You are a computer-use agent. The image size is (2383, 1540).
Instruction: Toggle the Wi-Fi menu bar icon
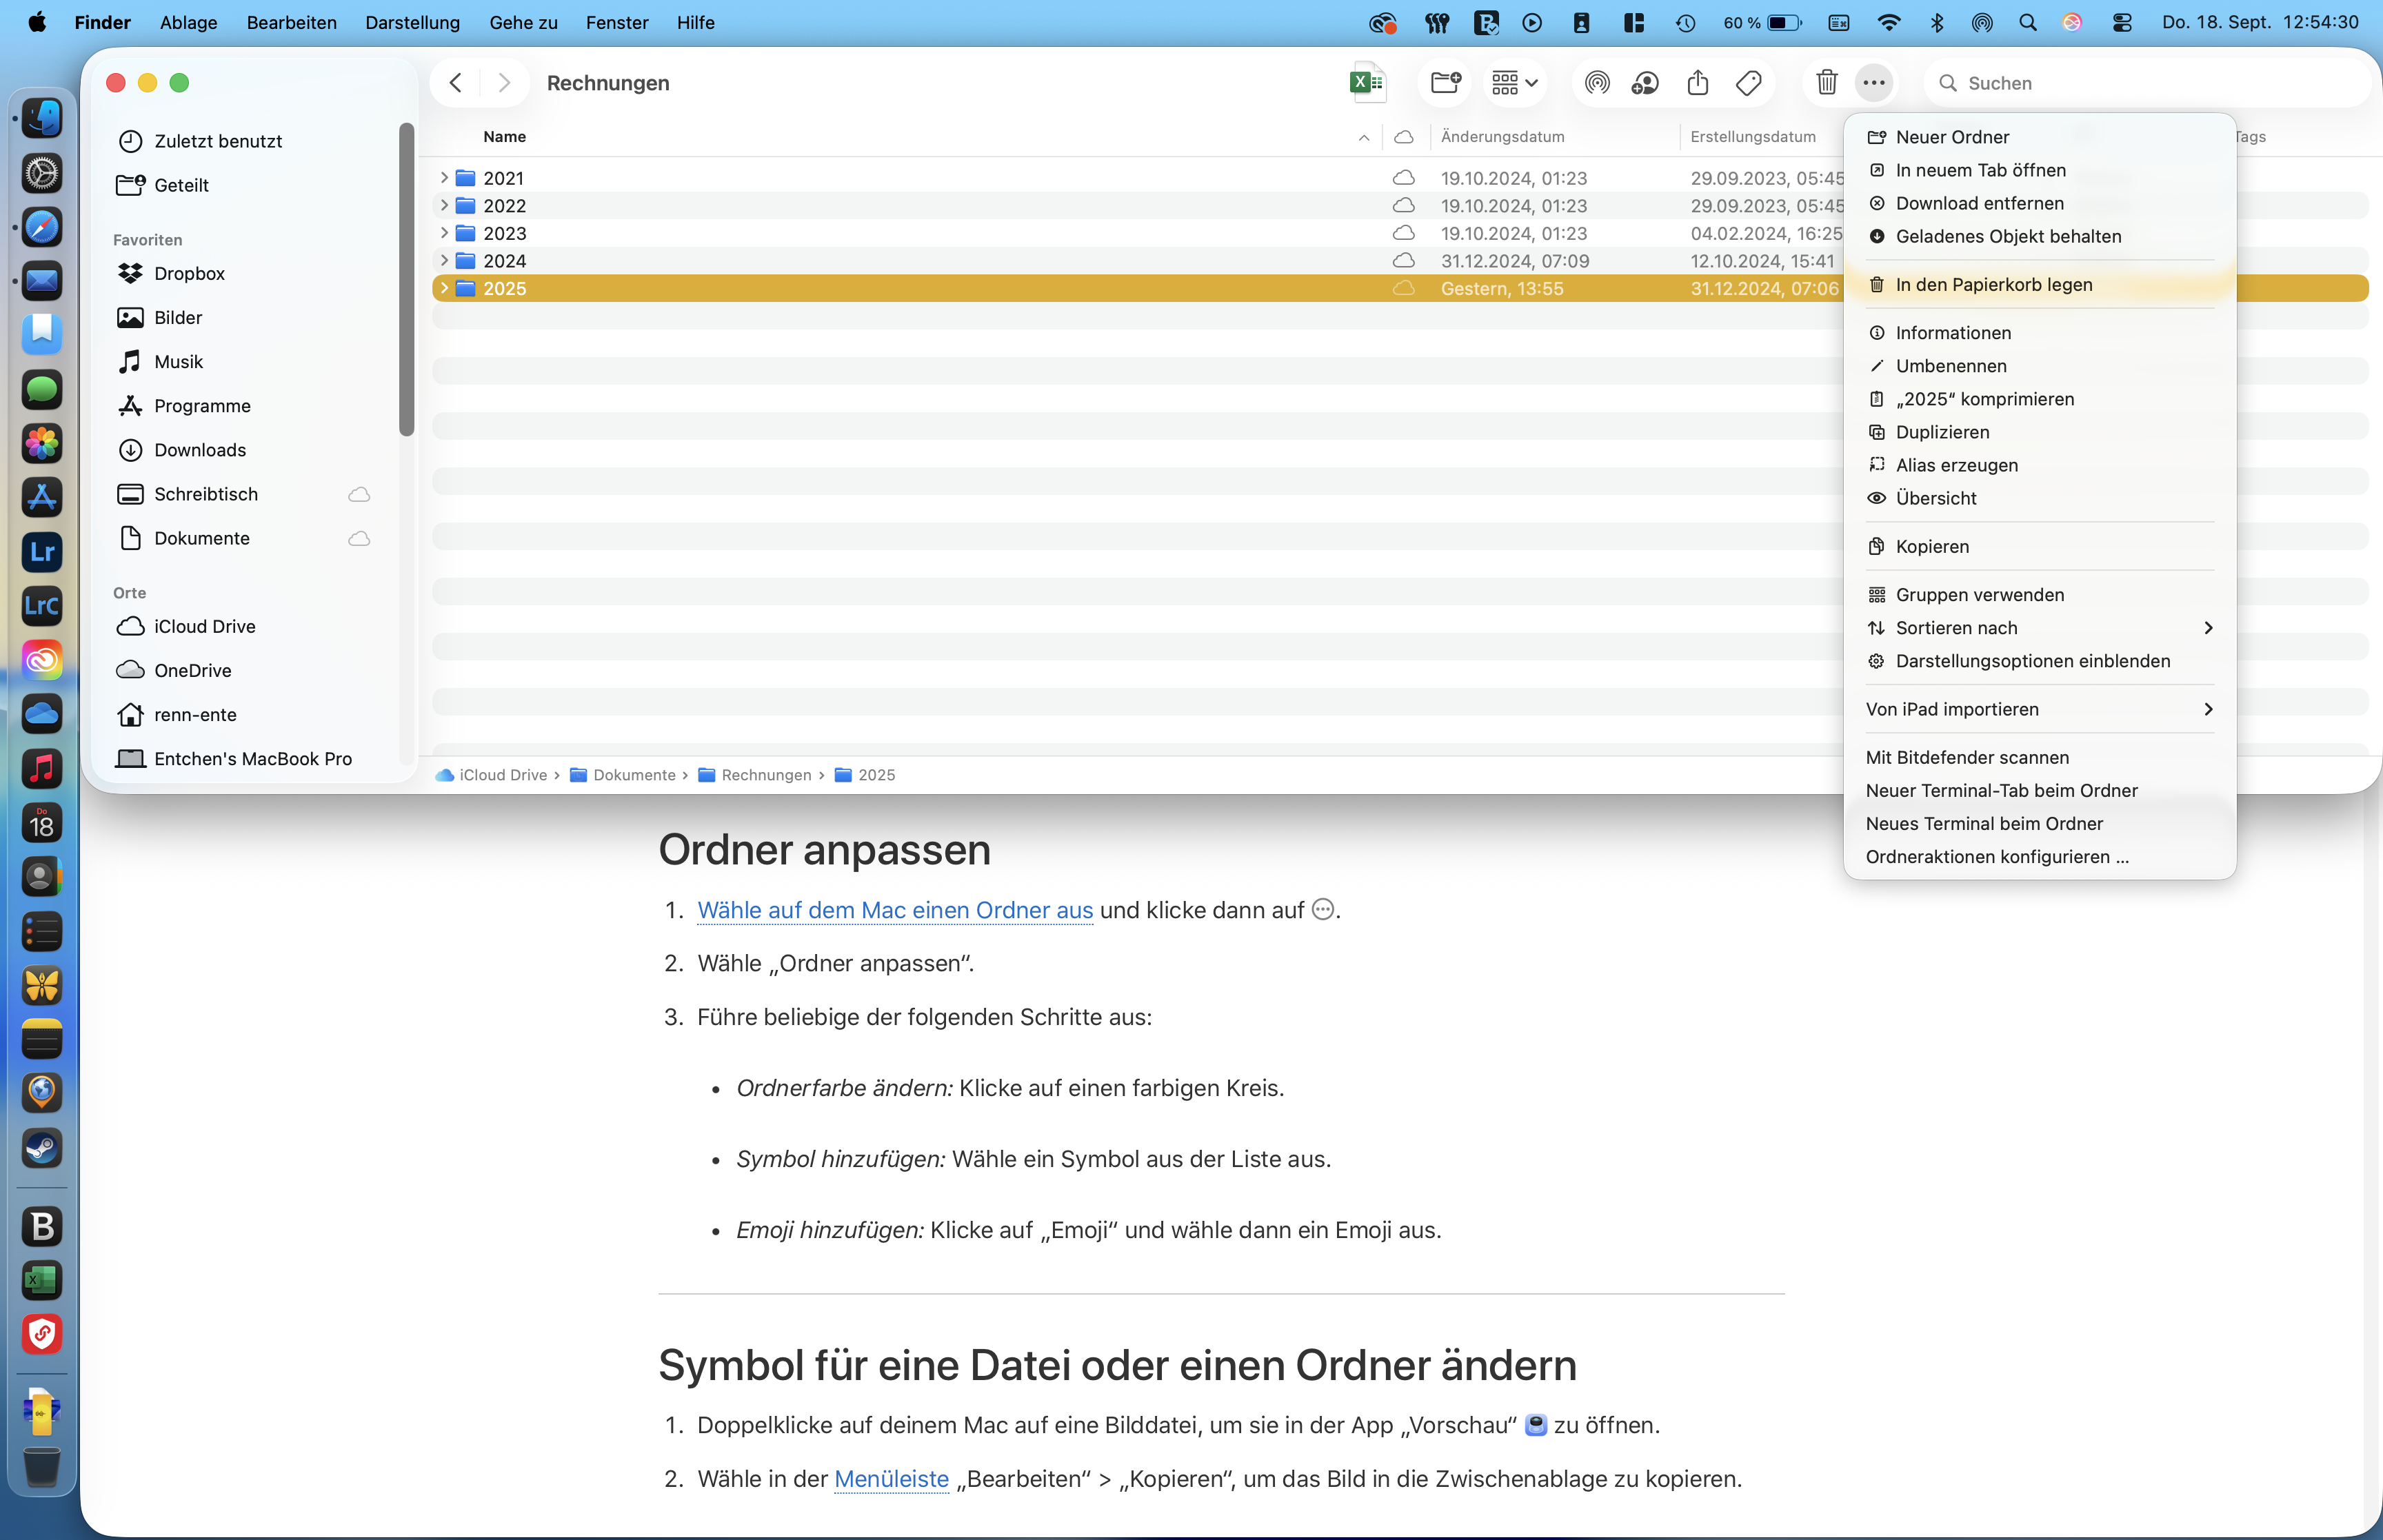pos(1888,23)
